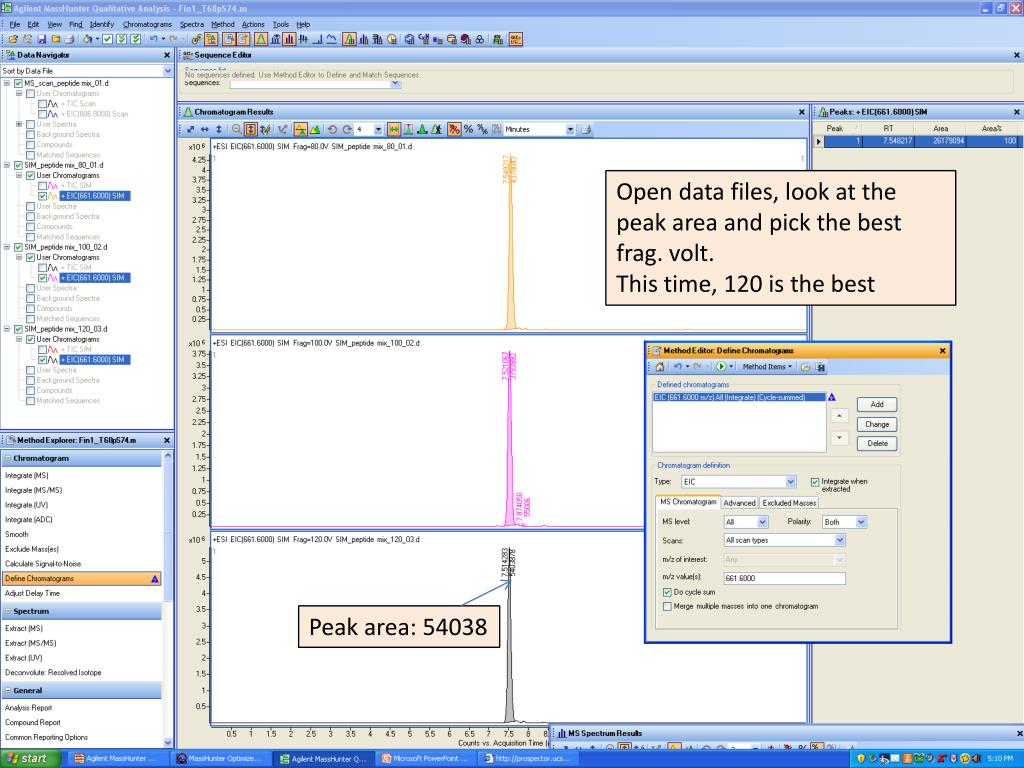
Task: Check the EIC(806.8000) Scan chromatogram box
Action: (x=42, y=114)
